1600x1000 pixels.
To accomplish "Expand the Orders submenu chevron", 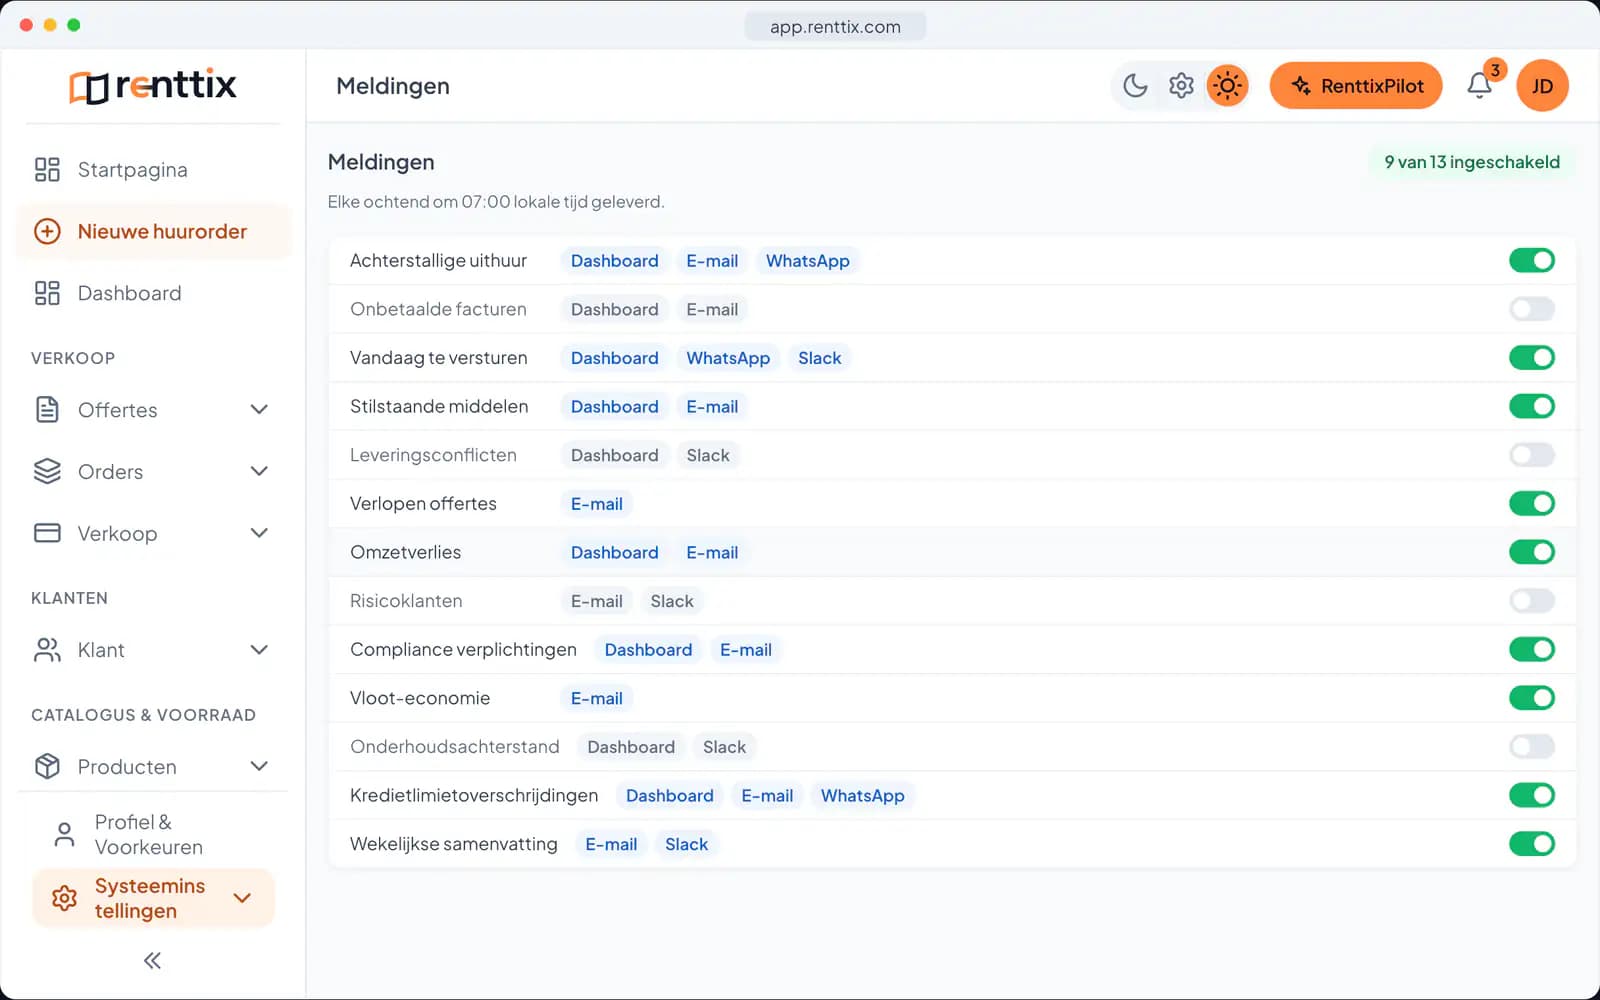I will coord(259,472).
